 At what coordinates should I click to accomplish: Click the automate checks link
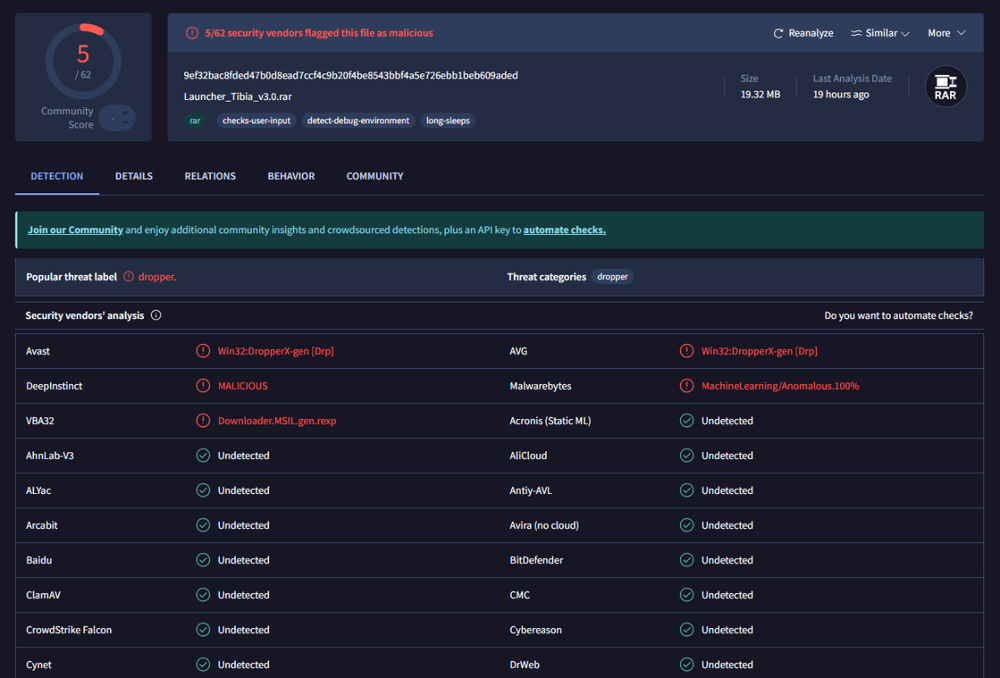coord(564,230)
